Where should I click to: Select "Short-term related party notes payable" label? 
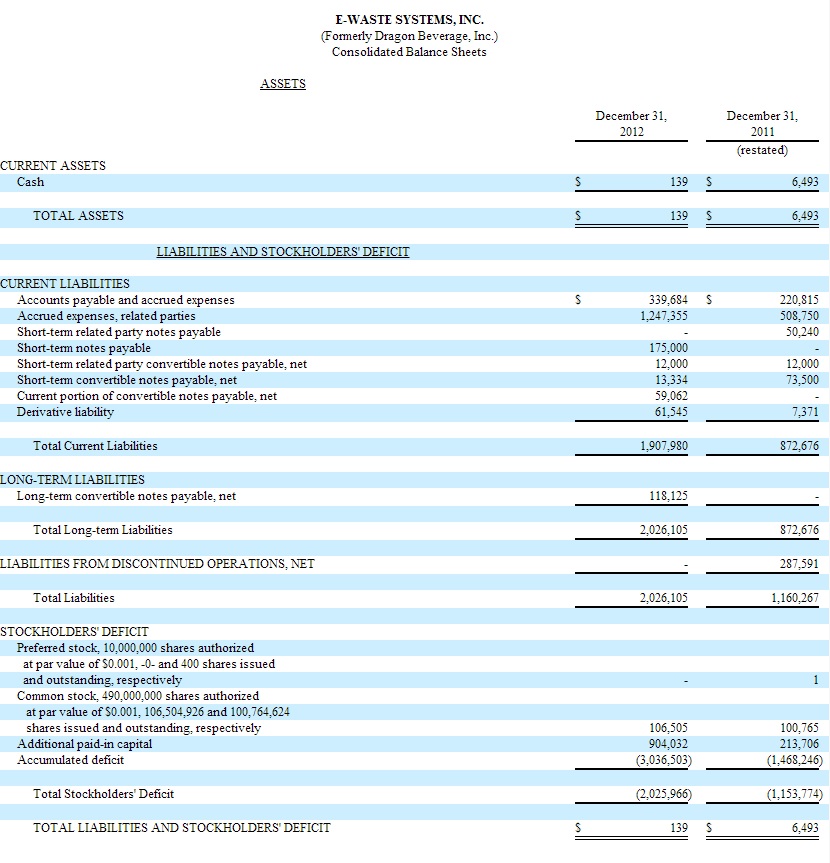(119, 332)
